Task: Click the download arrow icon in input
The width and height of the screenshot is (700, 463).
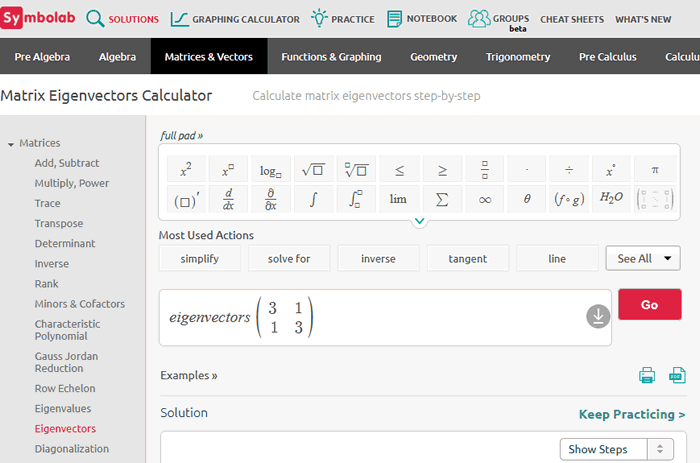Action: coord(597,317)
